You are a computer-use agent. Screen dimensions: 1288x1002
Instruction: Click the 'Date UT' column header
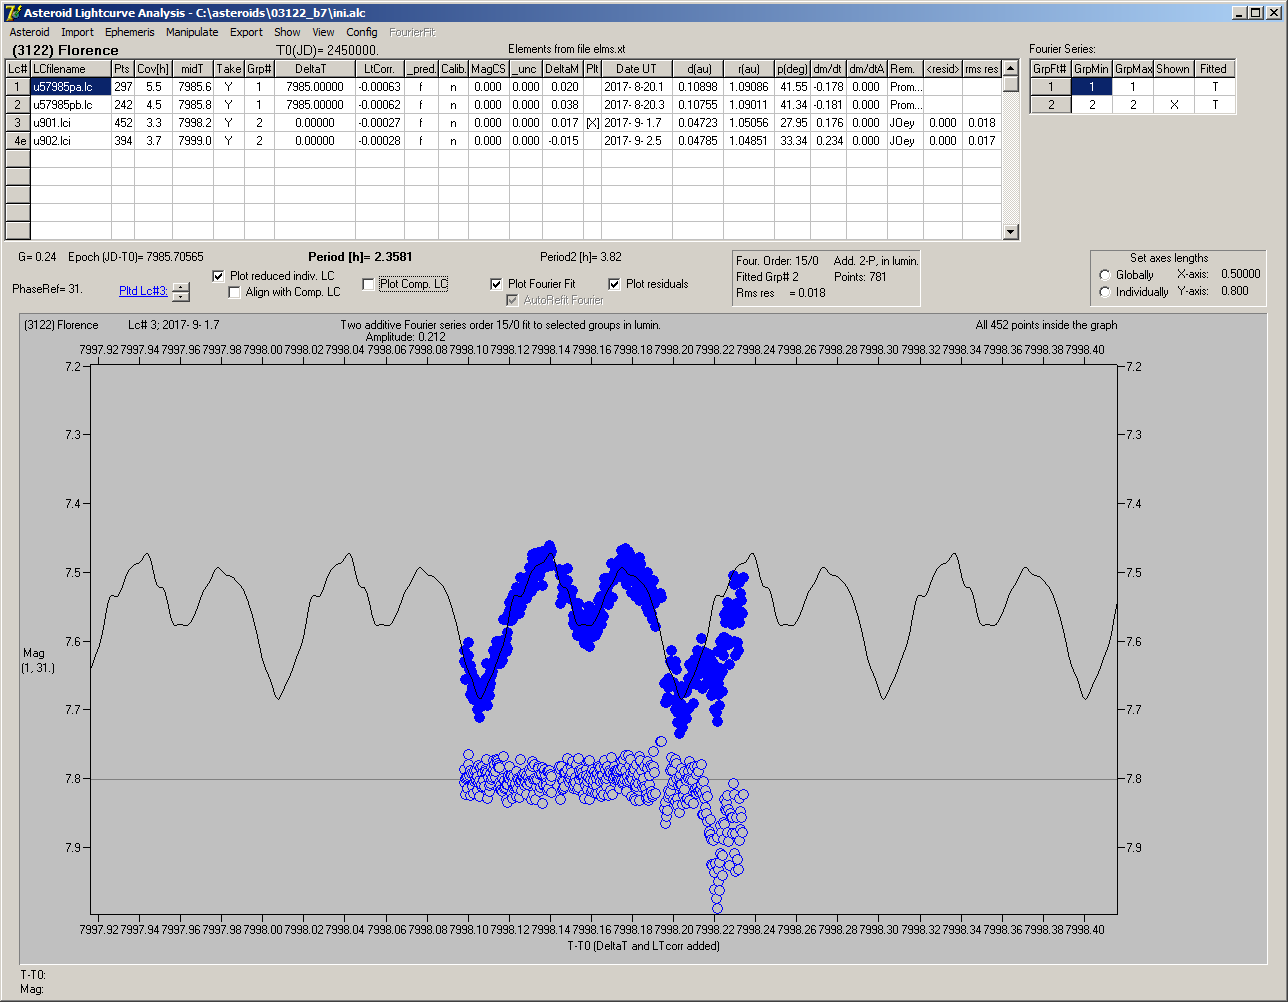point(636,69)
